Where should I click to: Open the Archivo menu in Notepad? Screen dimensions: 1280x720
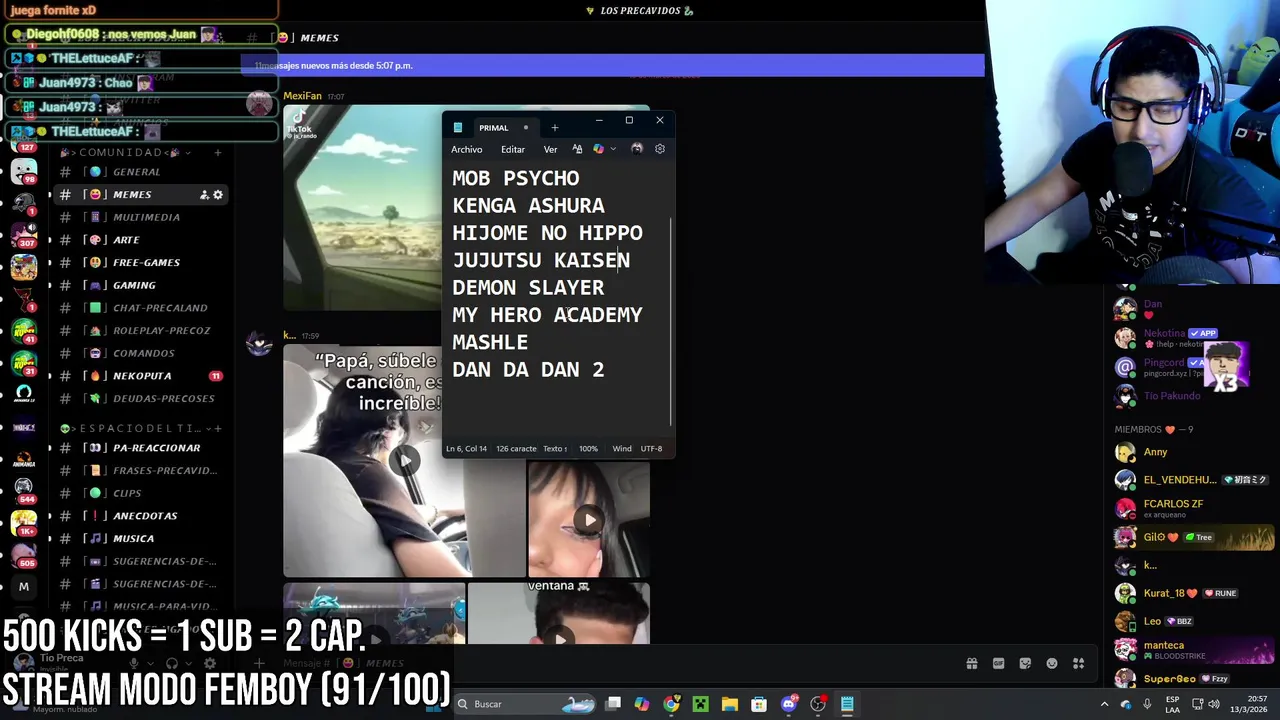[466, 149]
